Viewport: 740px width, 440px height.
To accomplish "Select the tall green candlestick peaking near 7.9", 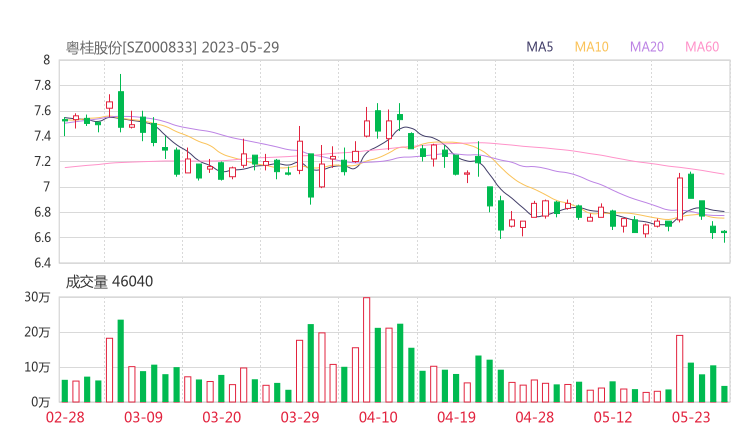I will click(121, 103).
